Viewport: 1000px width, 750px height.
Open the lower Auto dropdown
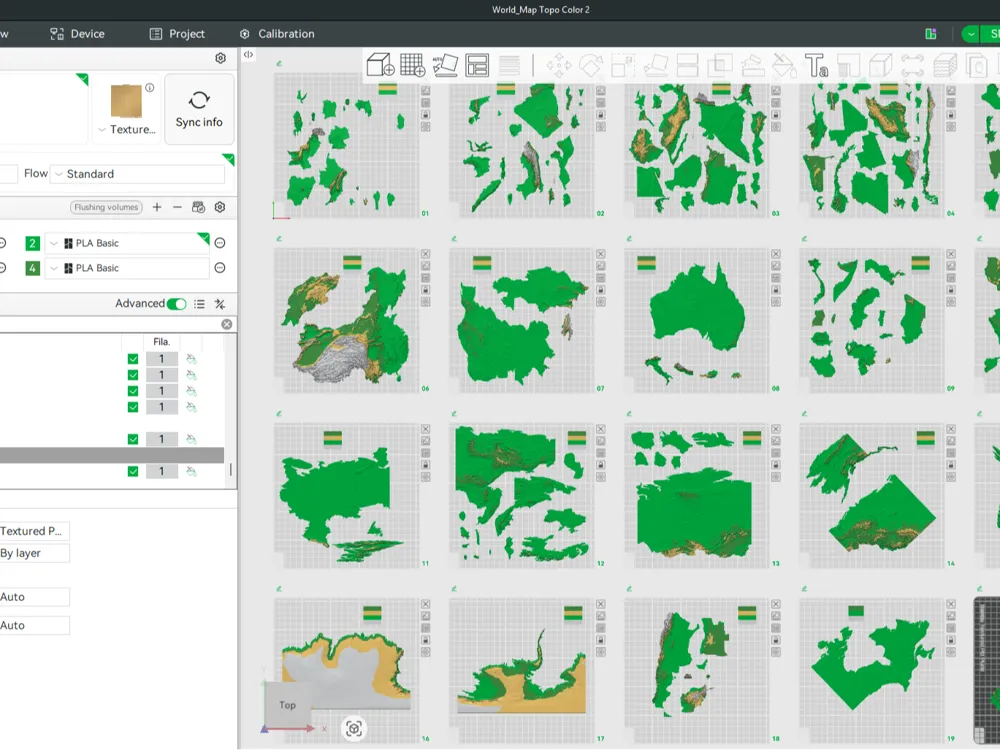34,626
